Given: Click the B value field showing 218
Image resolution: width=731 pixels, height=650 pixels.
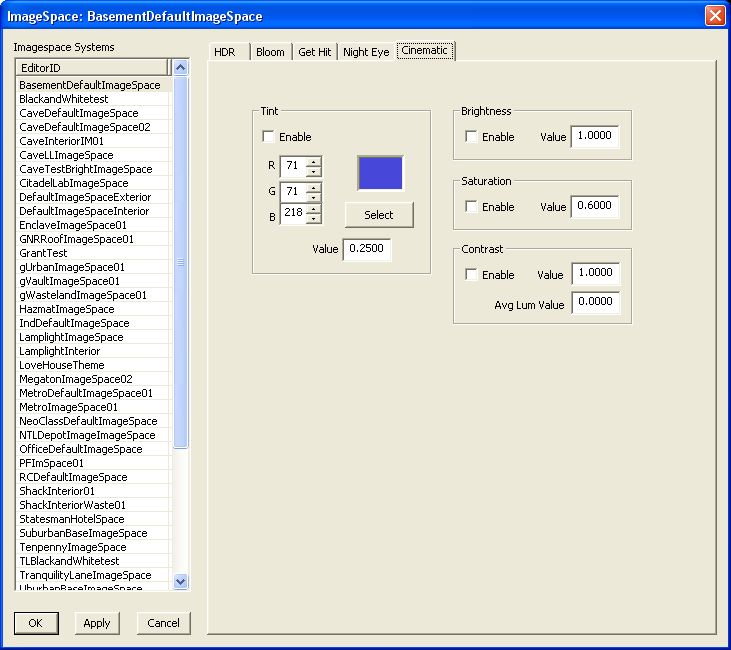Looking at the screenshot, I should pyautogui.click(x=293, y=213).
